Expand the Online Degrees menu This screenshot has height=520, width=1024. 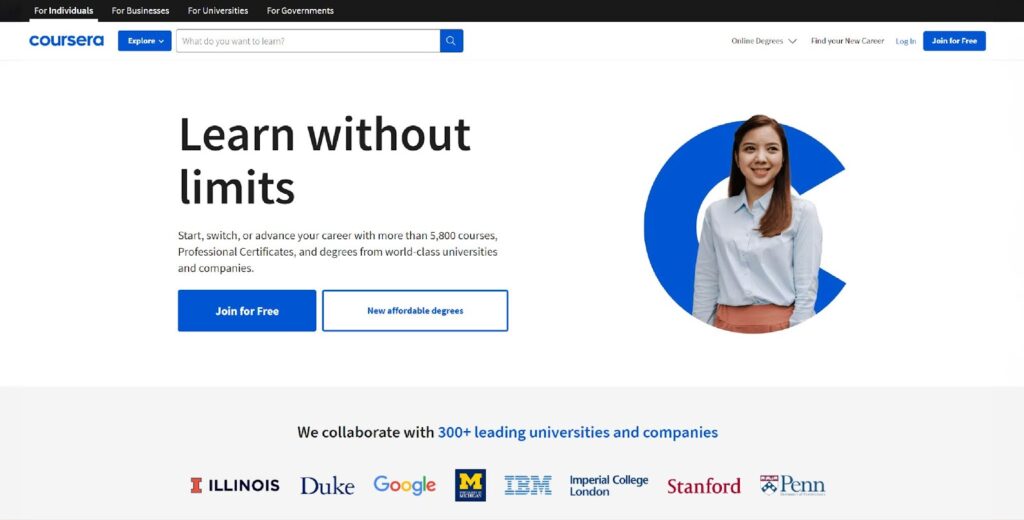point(763,41)
